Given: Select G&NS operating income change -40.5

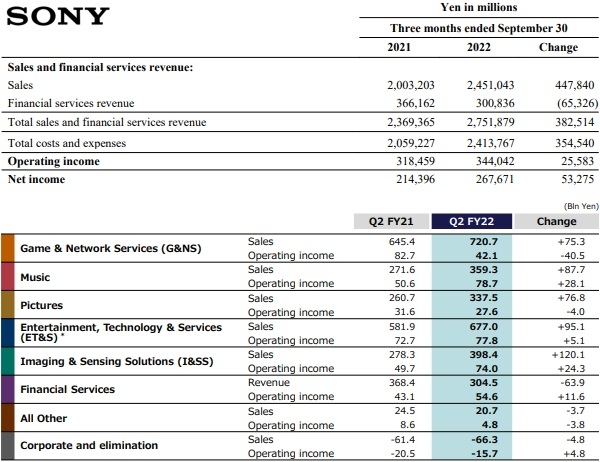Looking at the screenshot, I should coord(573,255).
